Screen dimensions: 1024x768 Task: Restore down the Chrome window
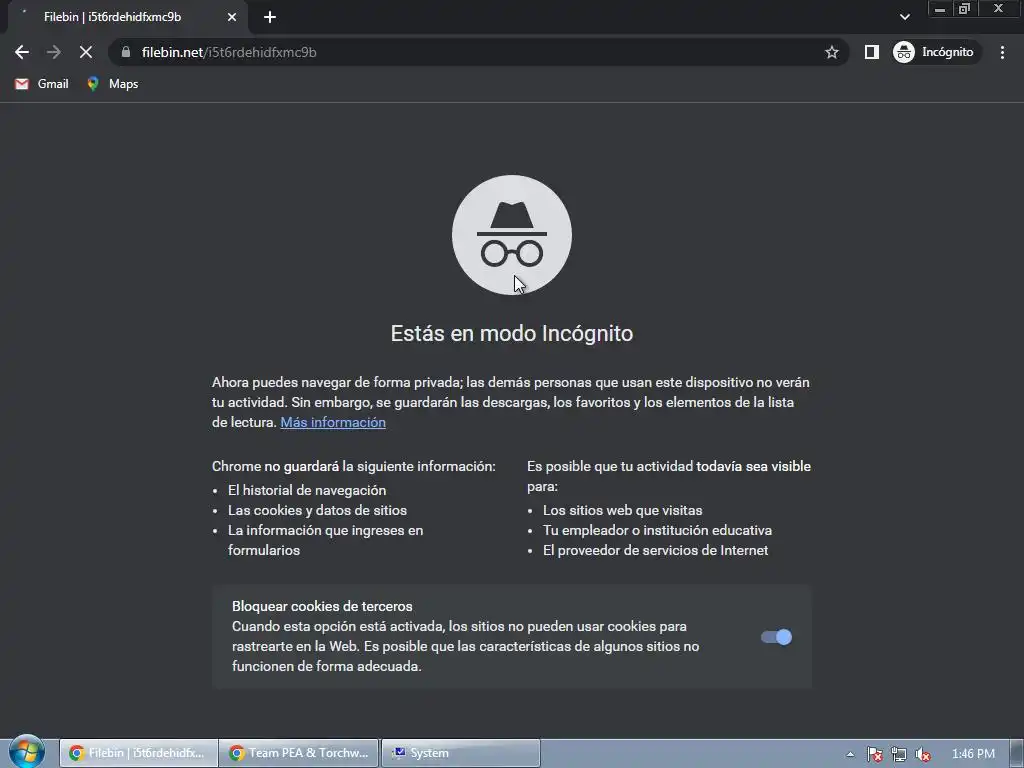pyautogui.click(x=964, y=8)
